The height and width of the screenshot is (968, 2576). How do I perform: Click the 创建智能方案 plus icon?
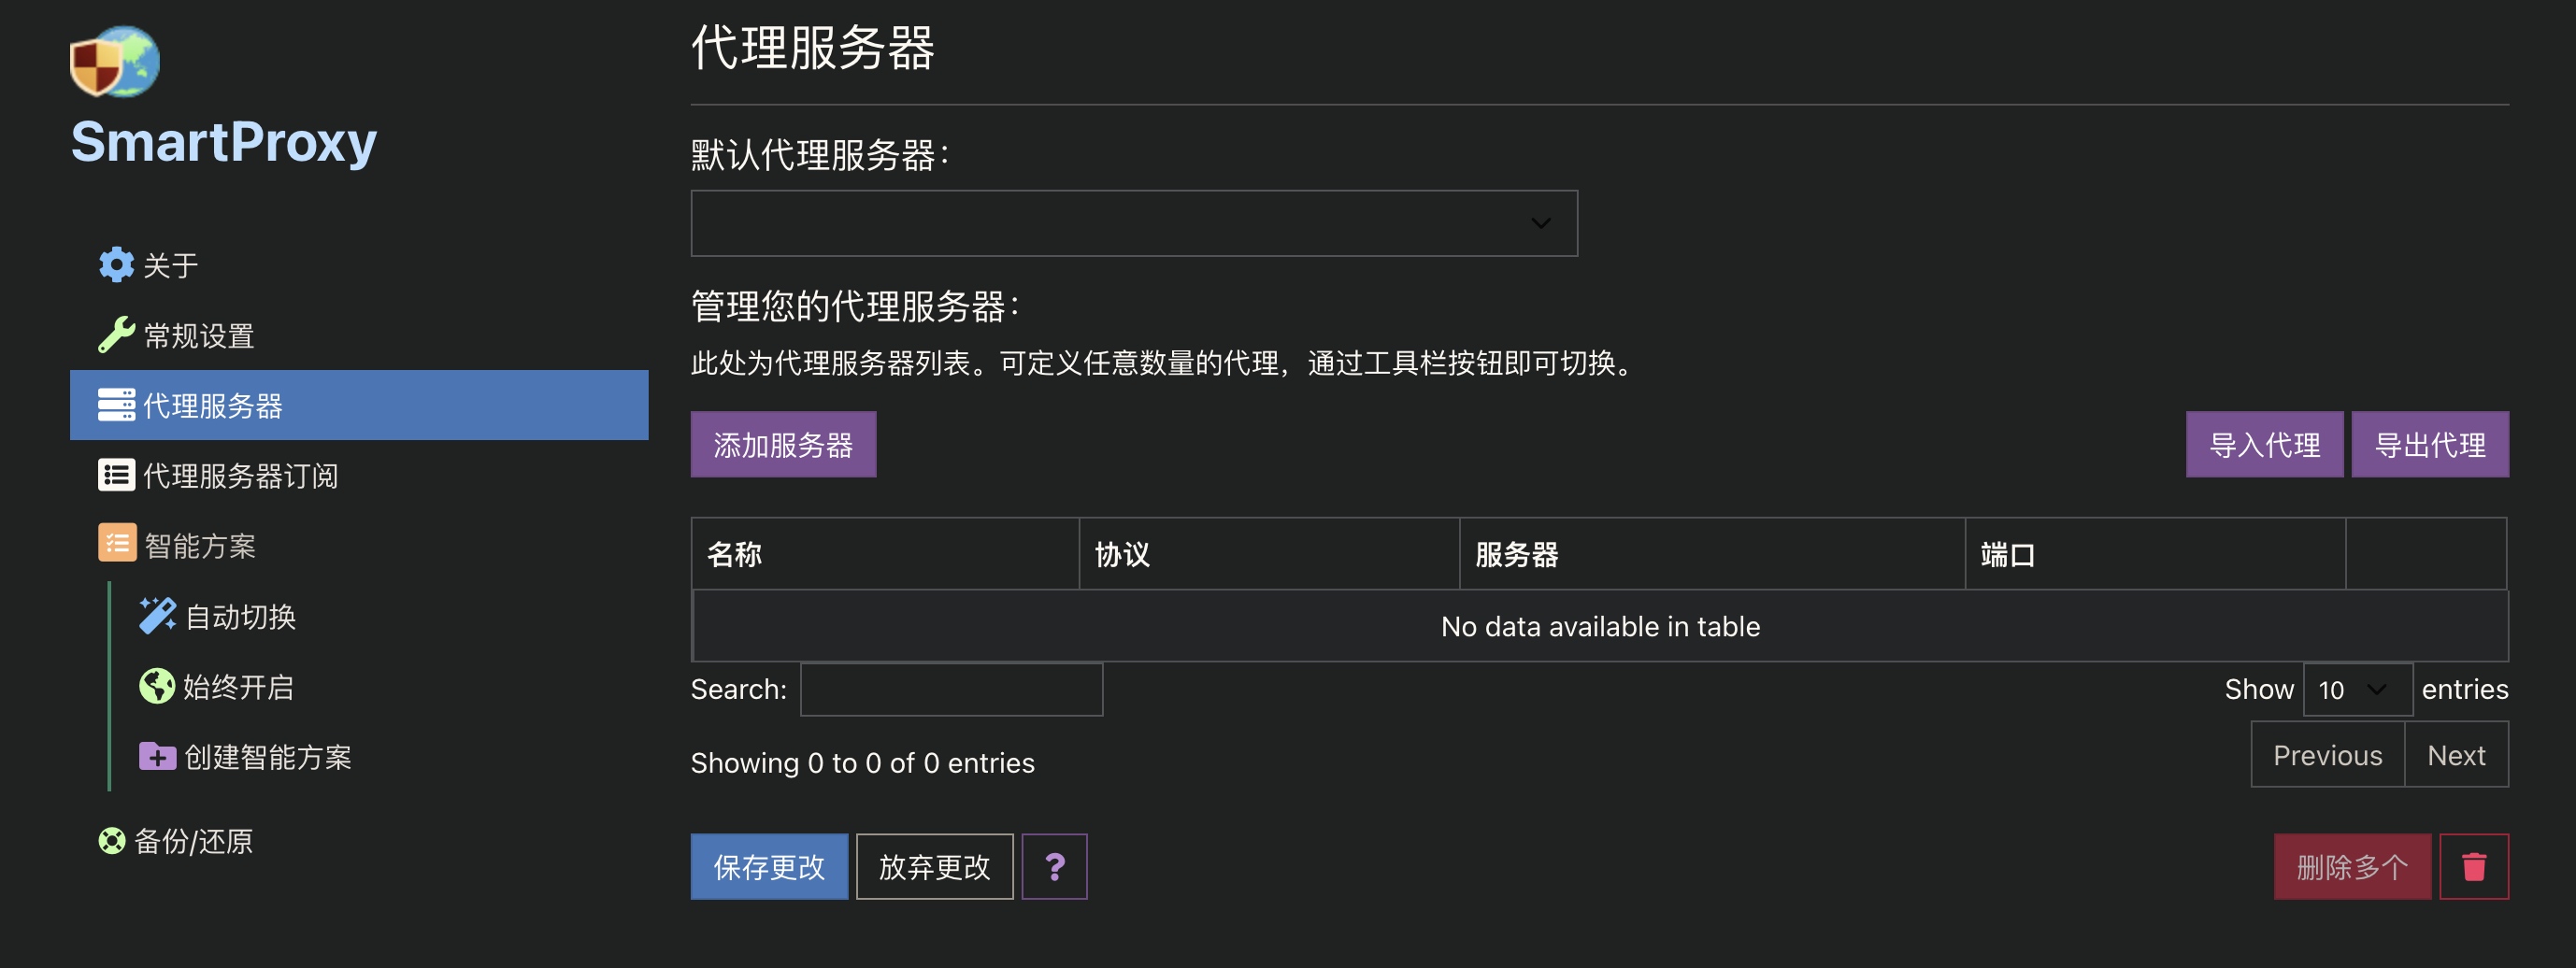157,757
